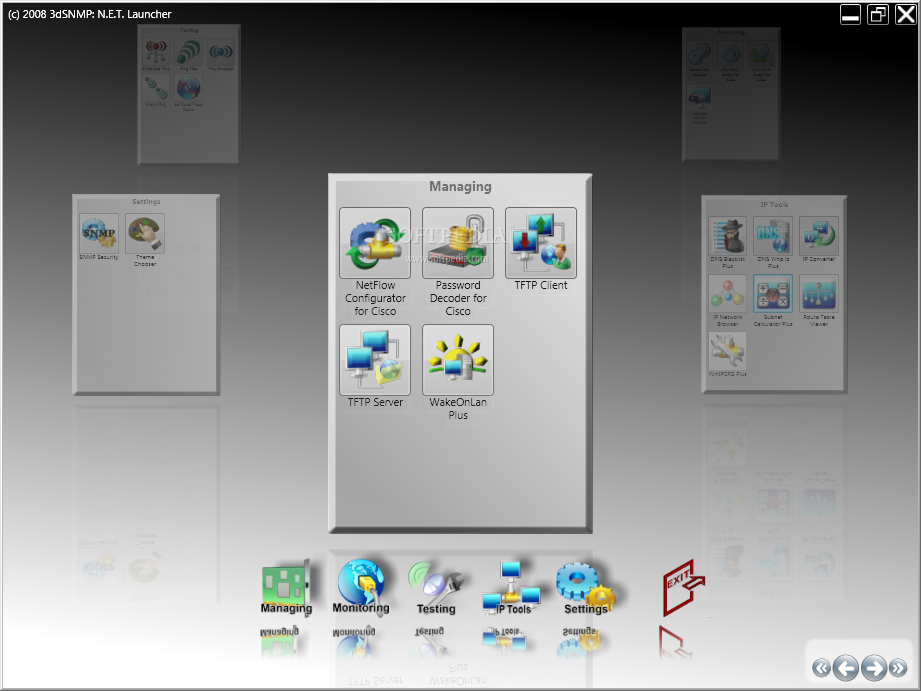
Task: Launch NetFlow Configurator for Cisco
Action: 375,243
